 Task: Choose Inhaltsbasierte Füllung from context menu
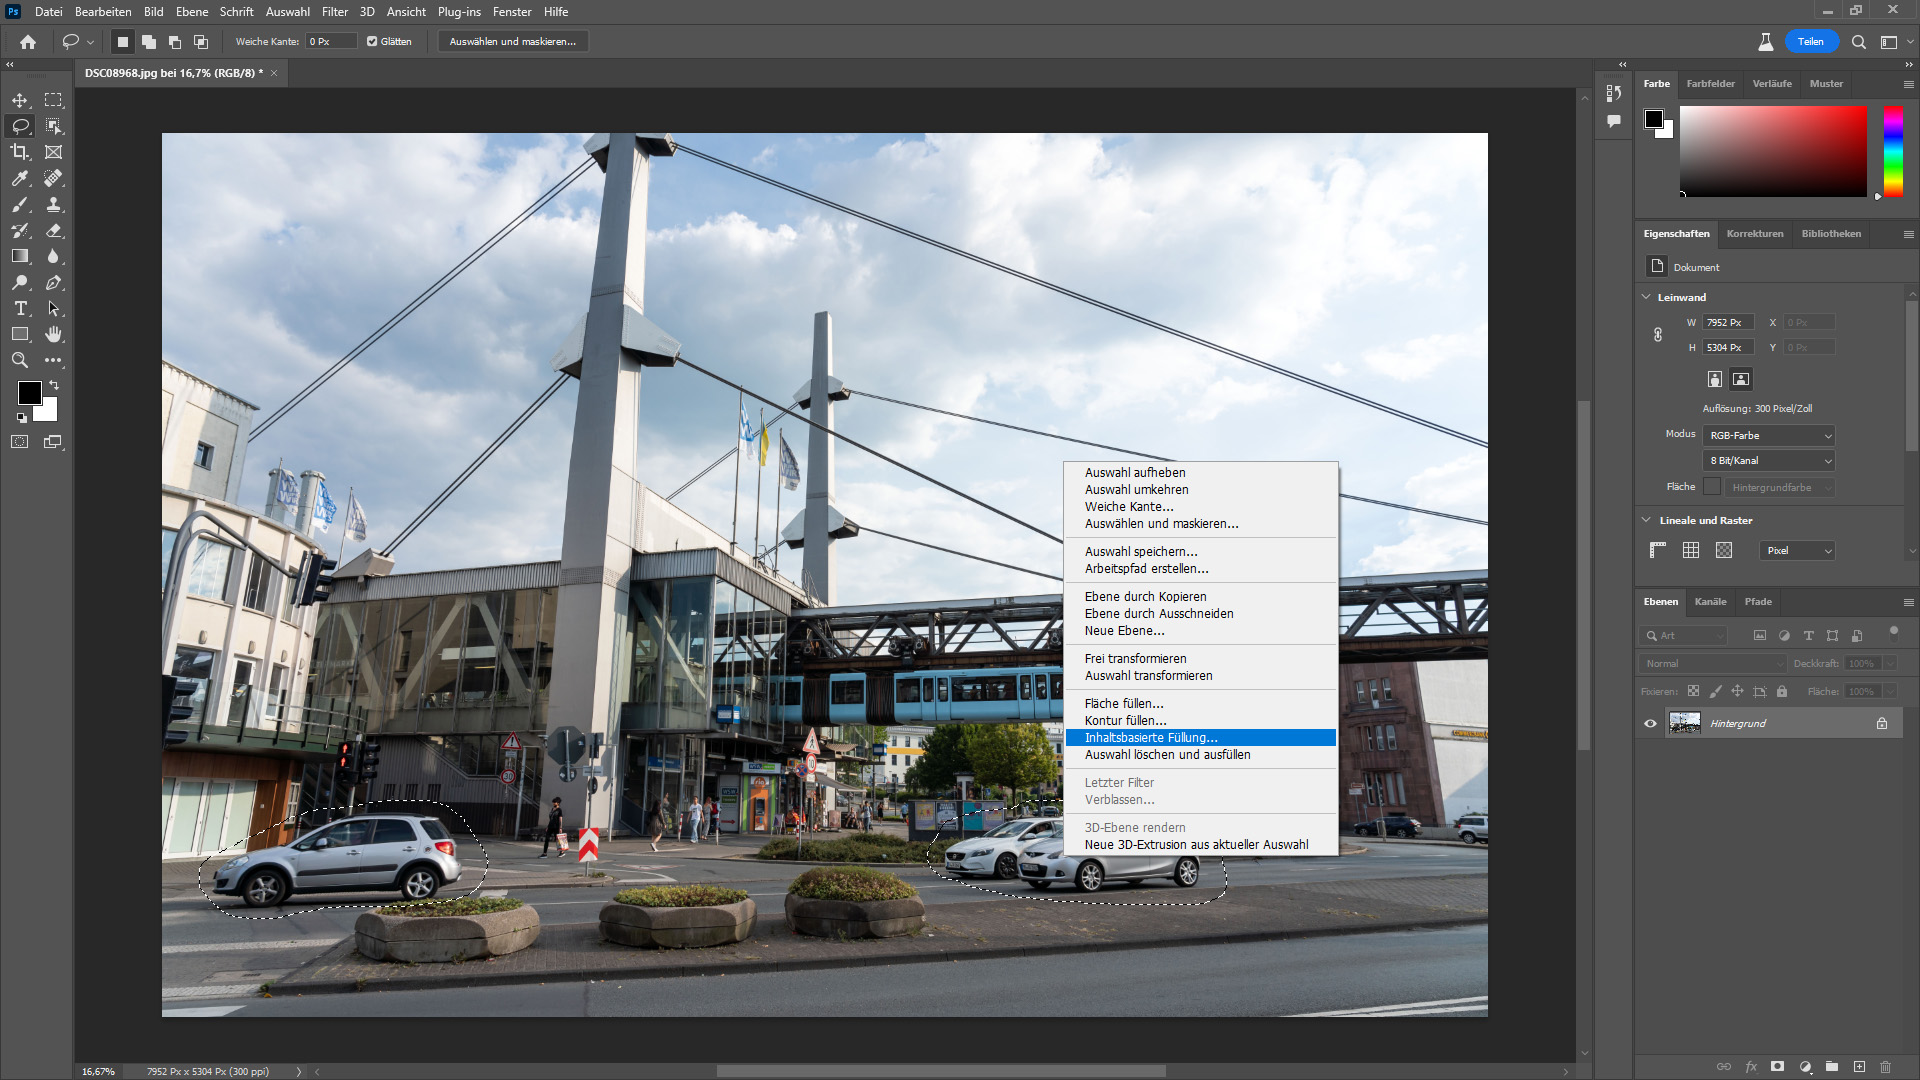click(1151, 738)
